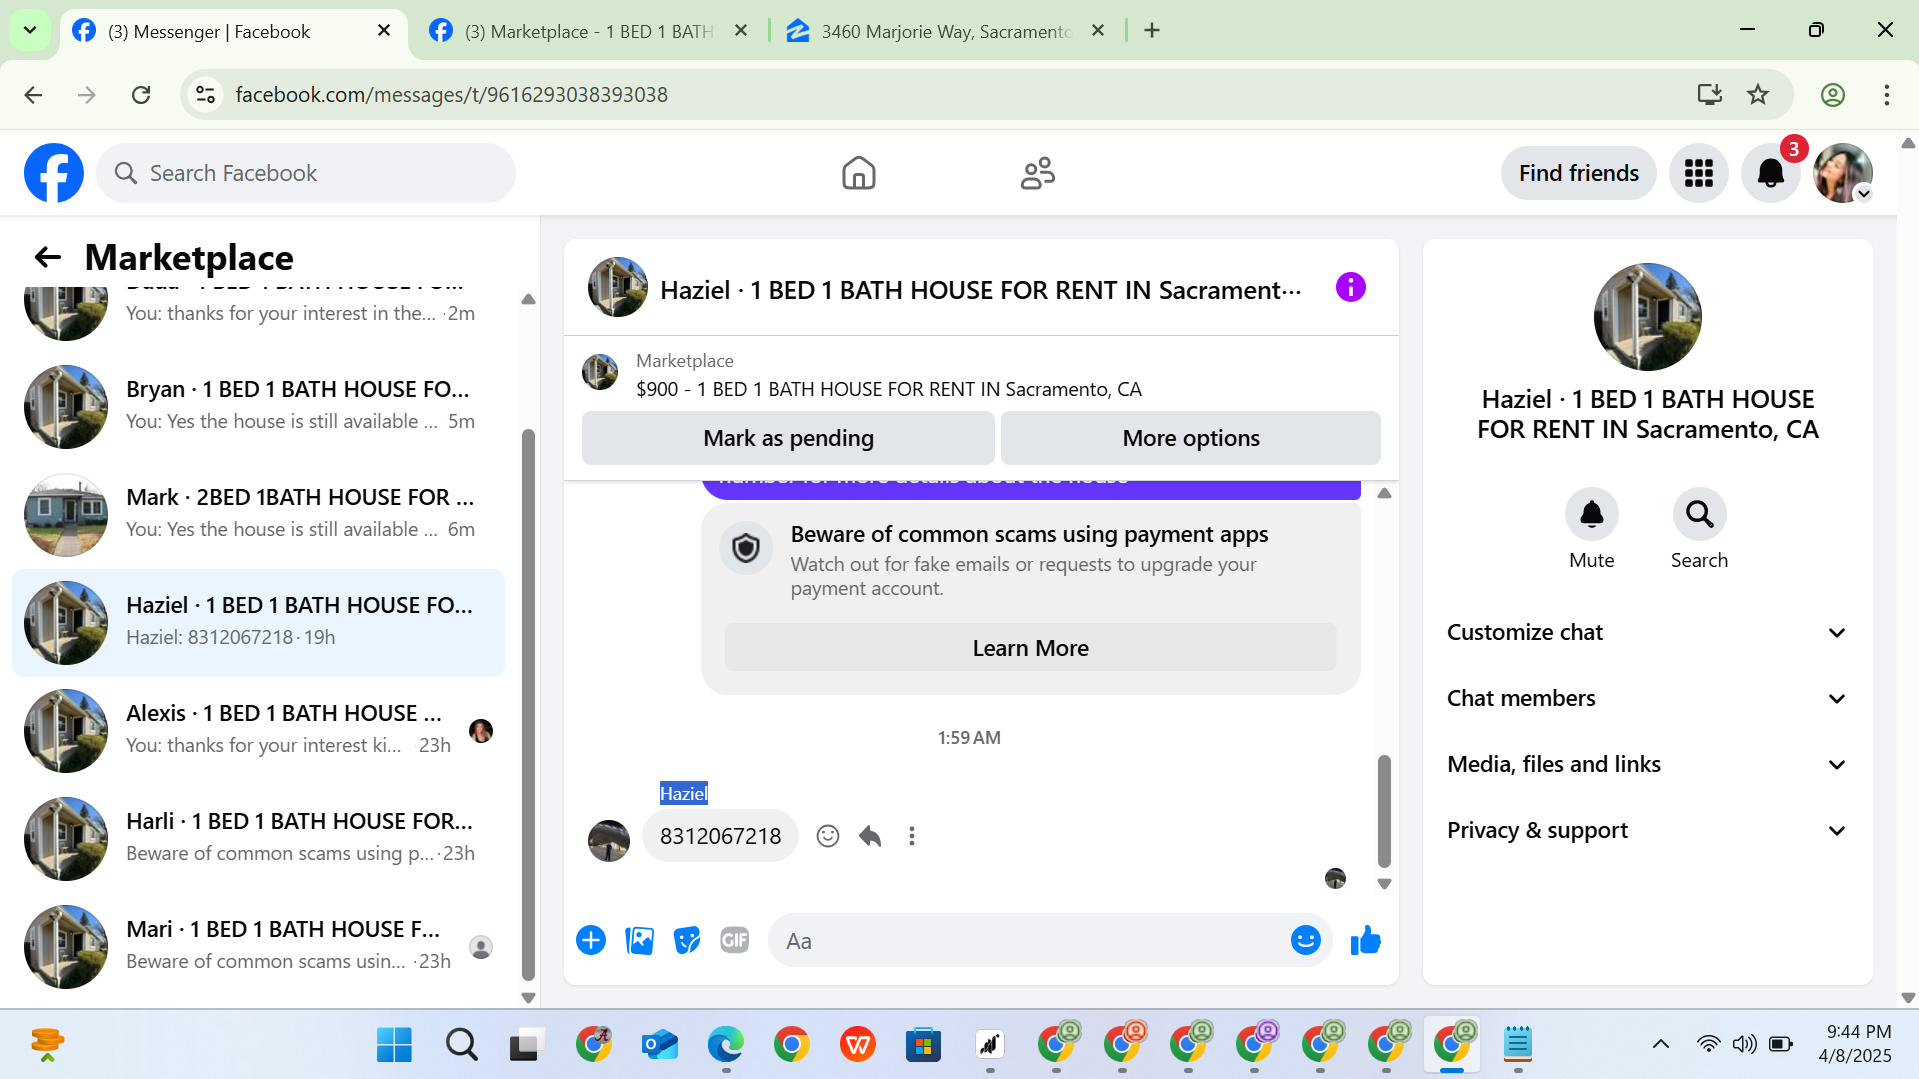Open the Friends icon in the top nav
This screenshot has width=1919, height=1079.
click(1037, 173)
